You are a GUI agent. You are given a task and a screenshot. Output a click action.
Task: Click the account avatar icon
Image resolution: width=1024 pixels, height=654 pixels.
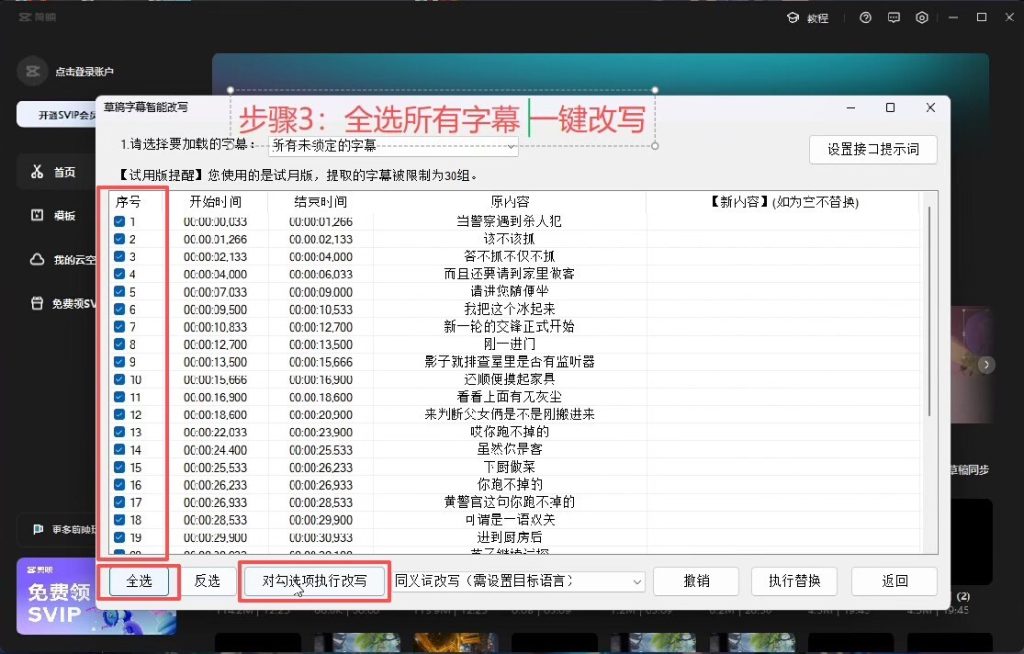pos(33,71)
